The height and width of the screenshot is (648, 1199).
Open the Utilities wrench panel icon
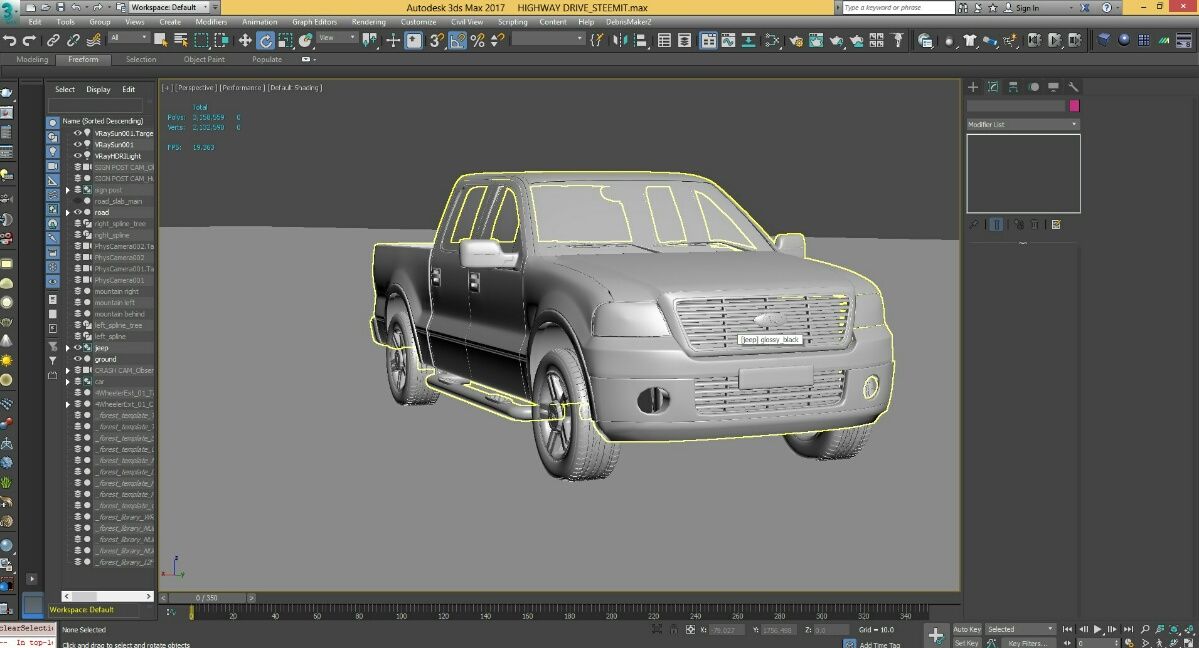pos(1073,87)
